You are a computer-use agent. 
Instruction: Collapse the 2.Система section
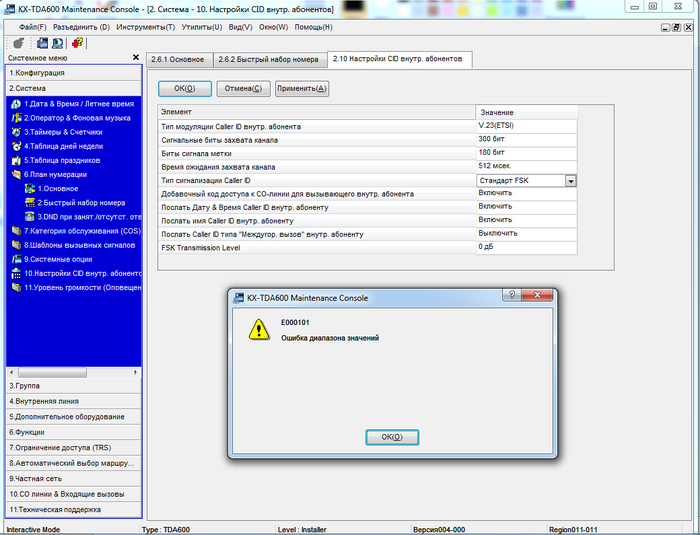[74, 88]
